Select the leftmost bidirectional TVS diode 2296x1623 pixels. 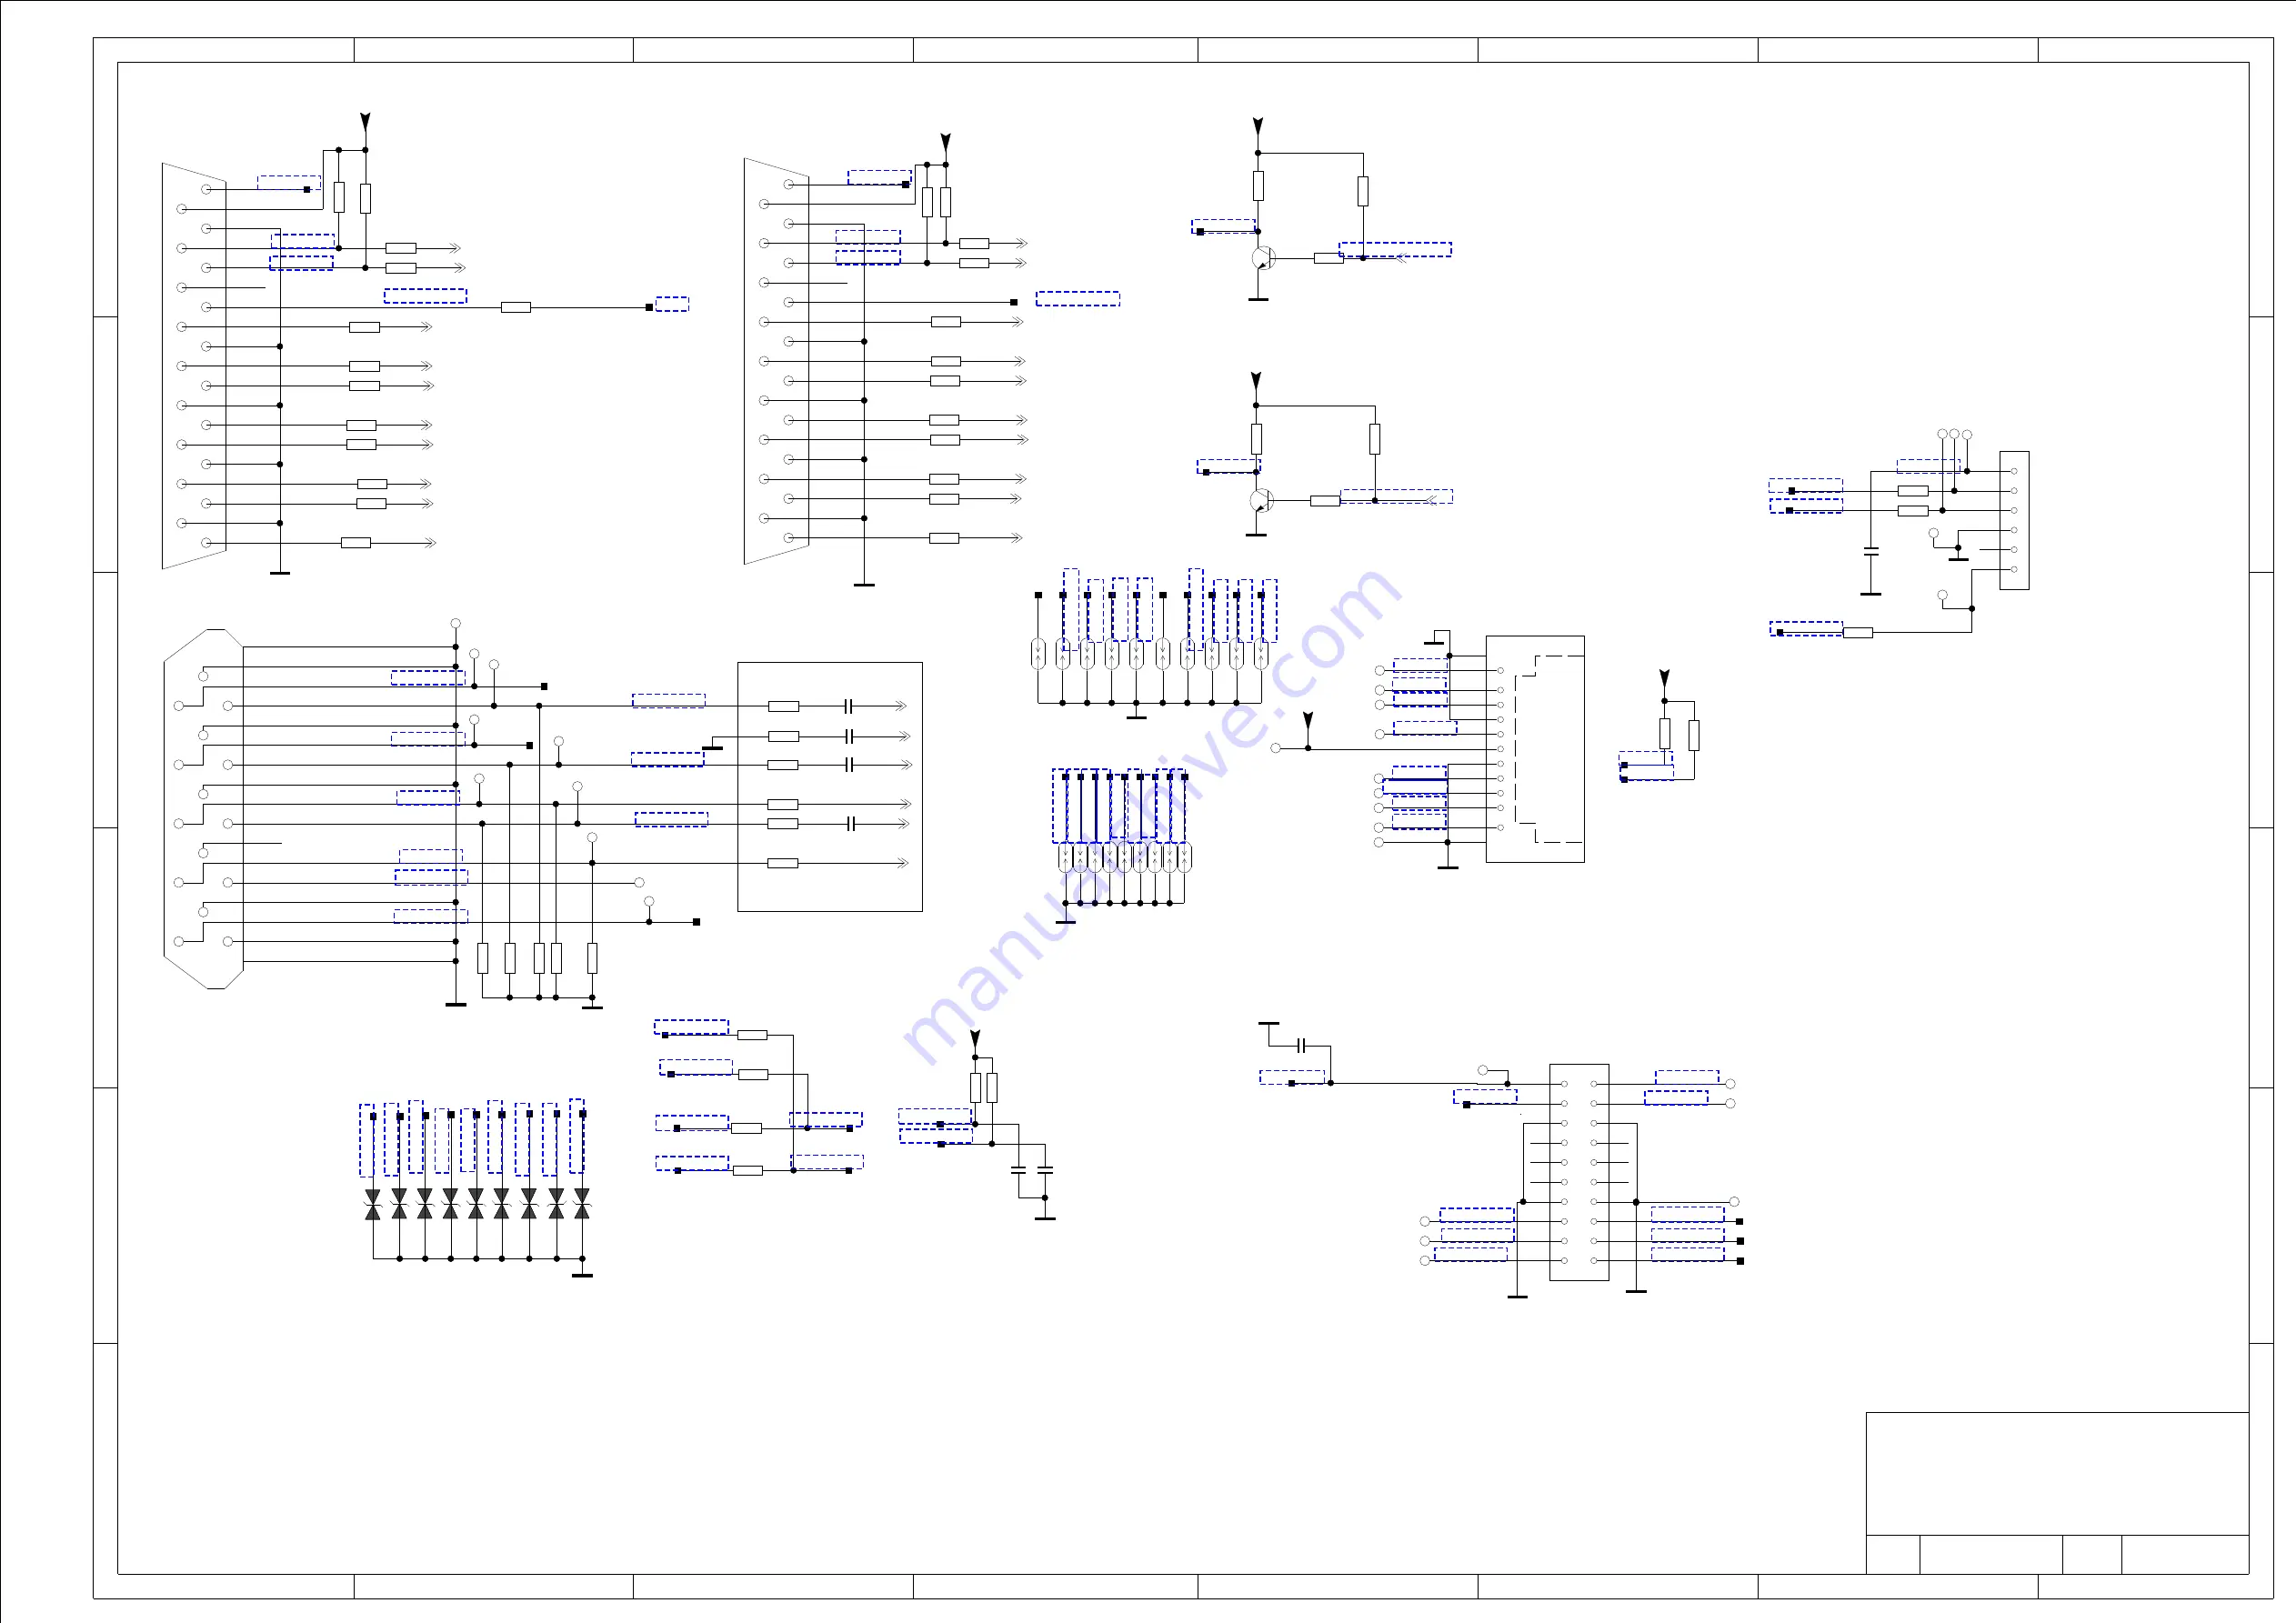(373, 1204)
